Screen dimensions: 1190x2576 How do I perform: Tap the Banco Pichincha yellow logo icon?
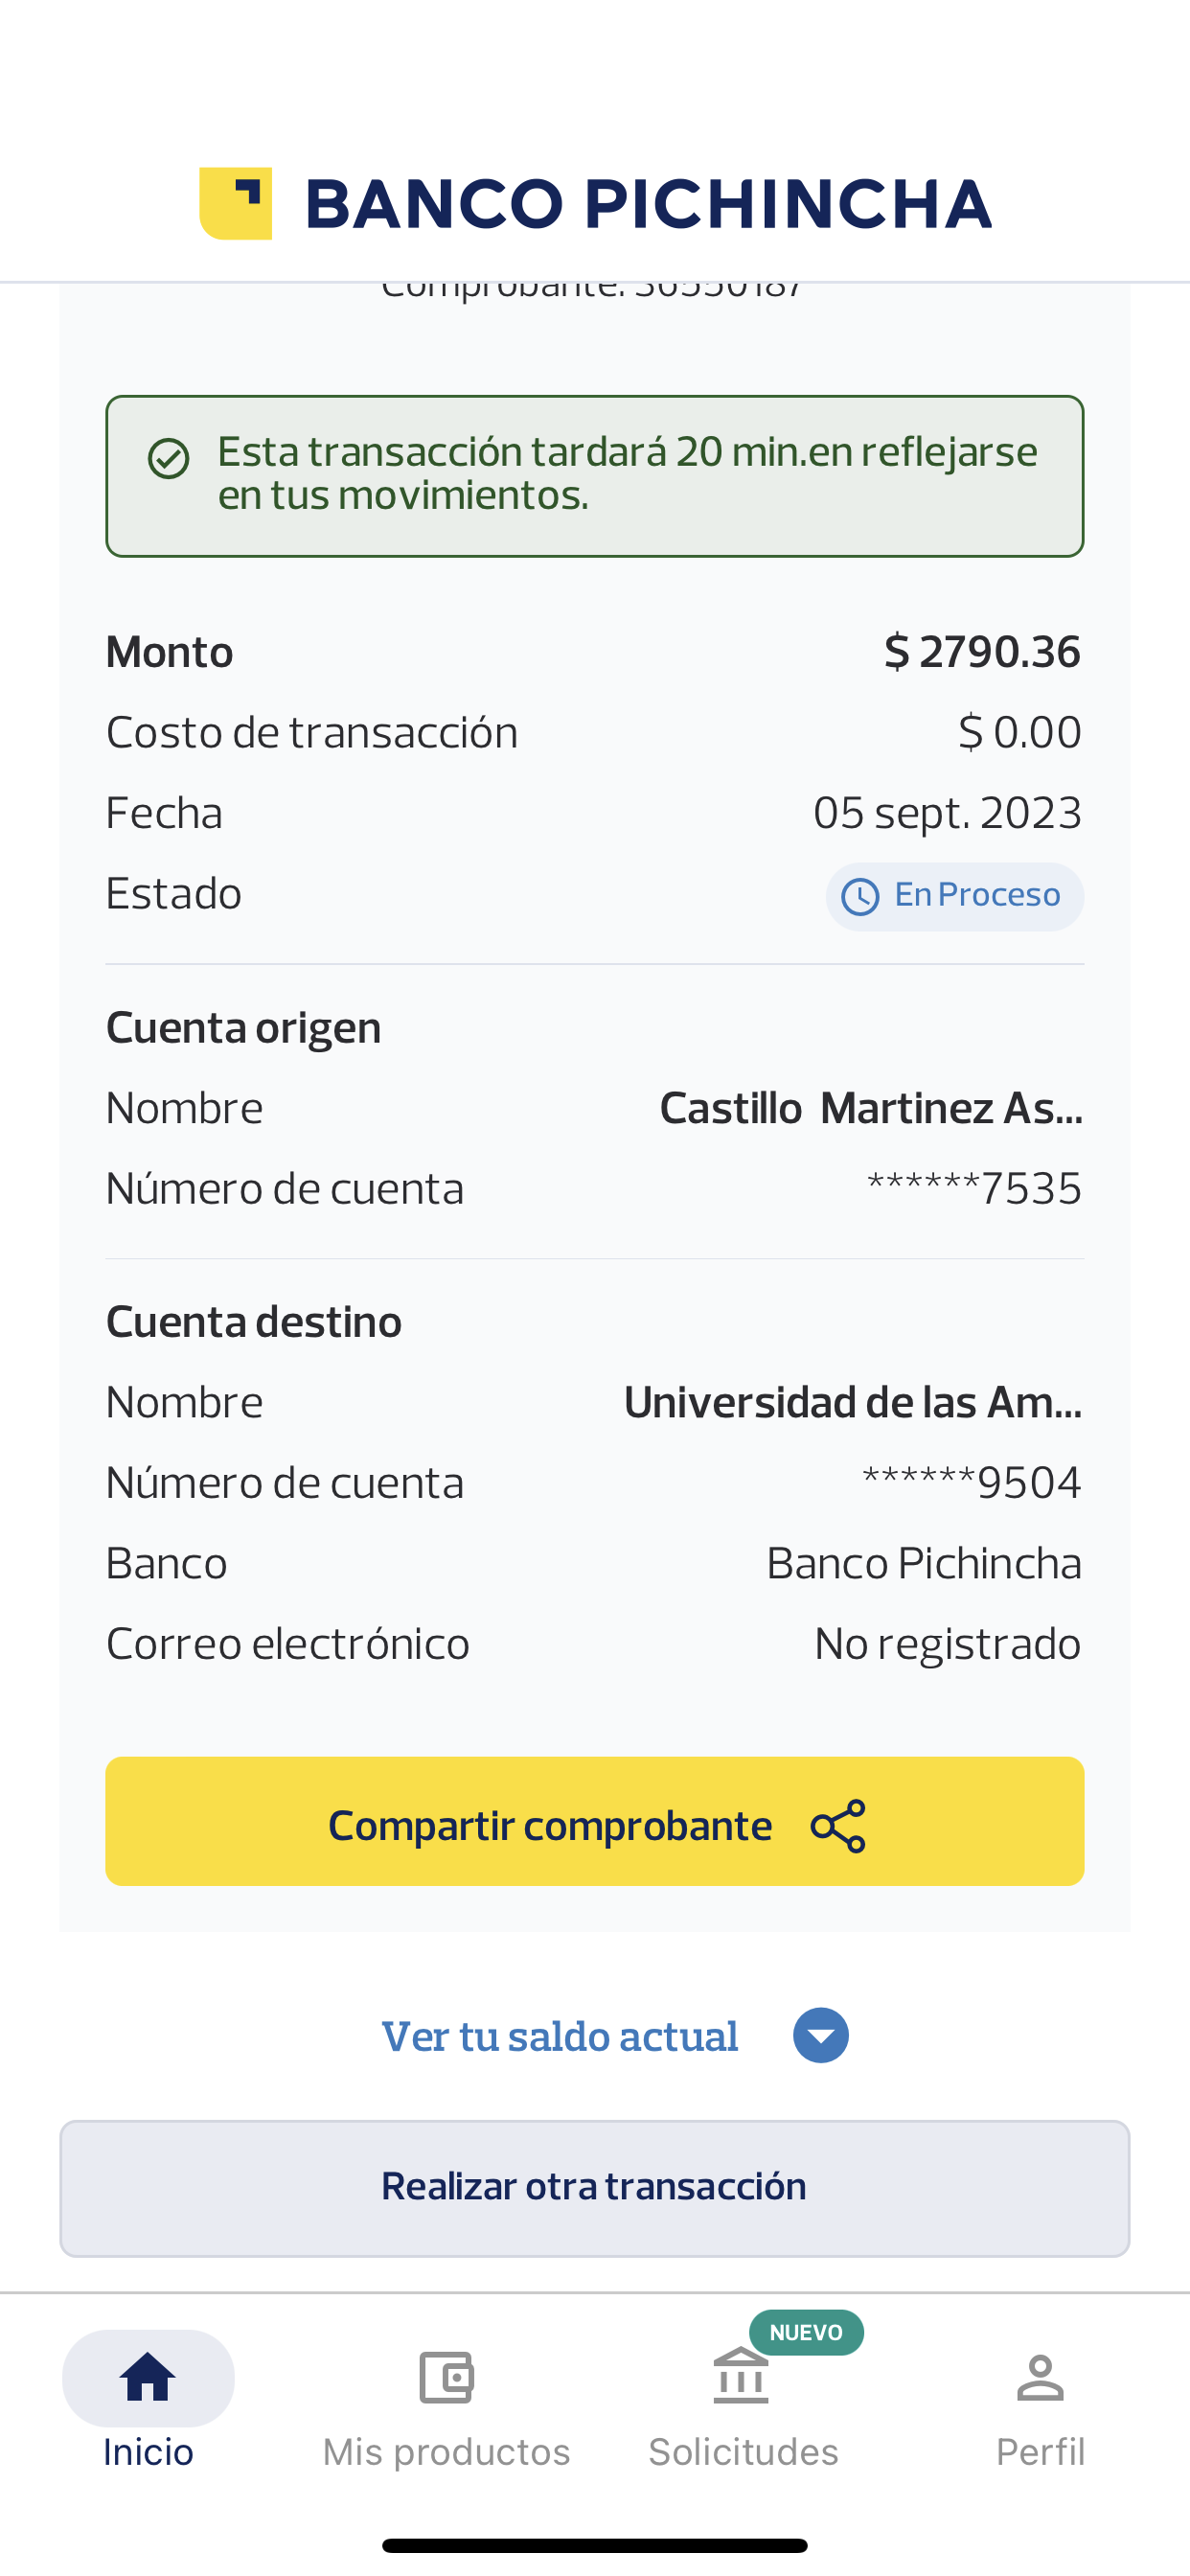point(236,203)
